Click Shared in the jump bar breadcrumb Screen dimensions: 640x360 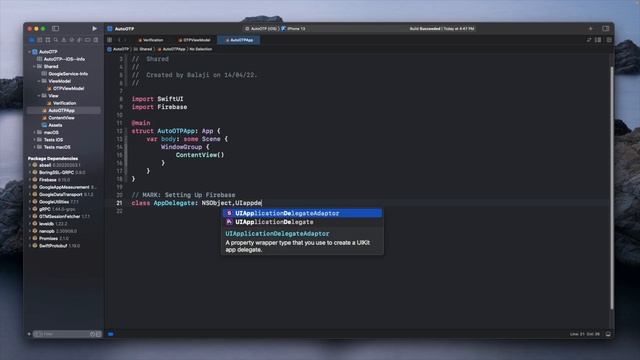tap(143, 49)
